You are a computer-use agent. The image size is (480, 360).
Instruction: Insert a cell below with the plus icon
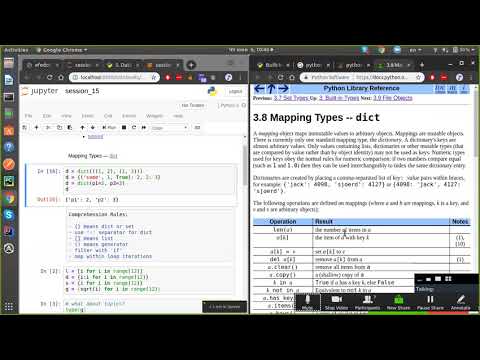click(36, 127)
